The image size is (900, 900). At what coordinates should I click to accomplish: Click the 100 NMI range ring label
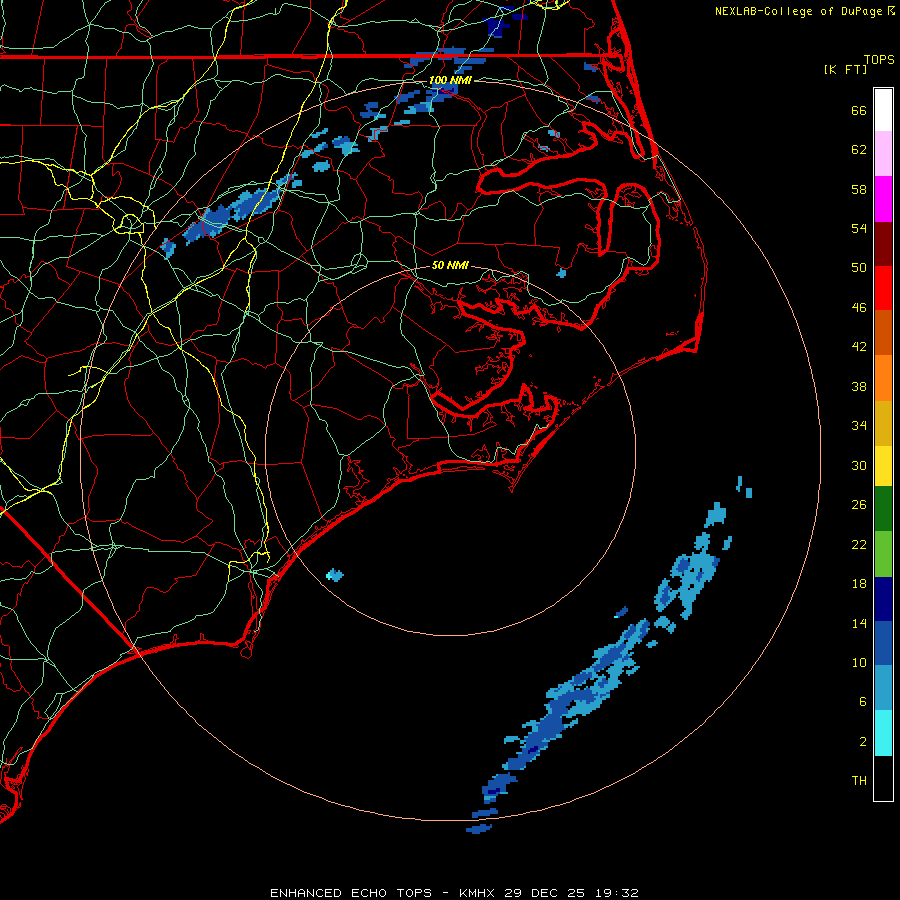point(450,80)
